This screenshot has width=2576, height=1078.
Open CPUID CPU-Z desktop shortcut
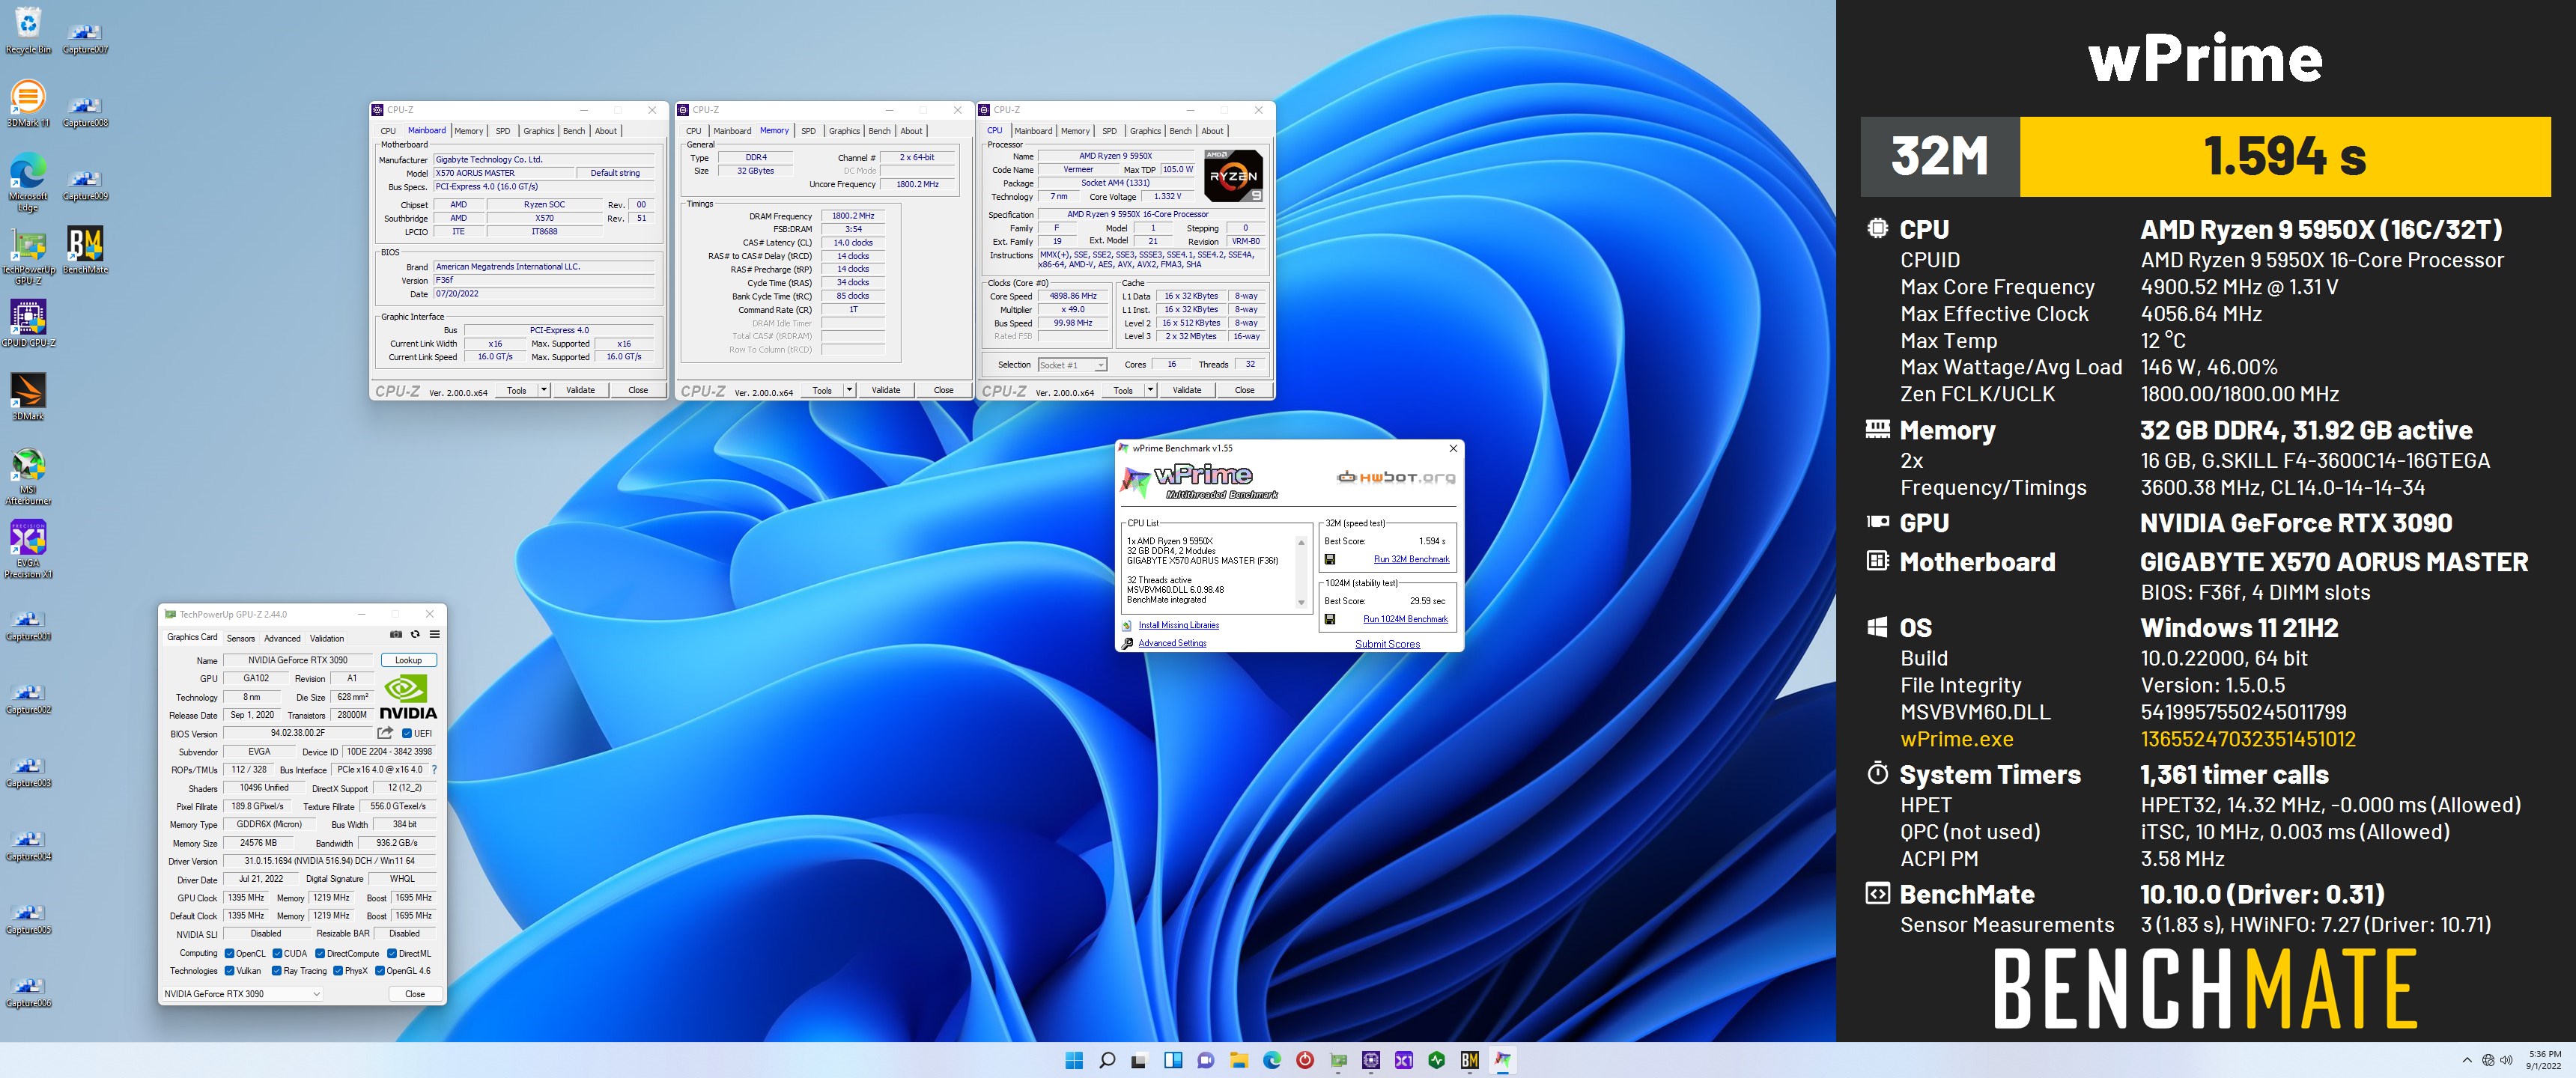pos(28,323)
